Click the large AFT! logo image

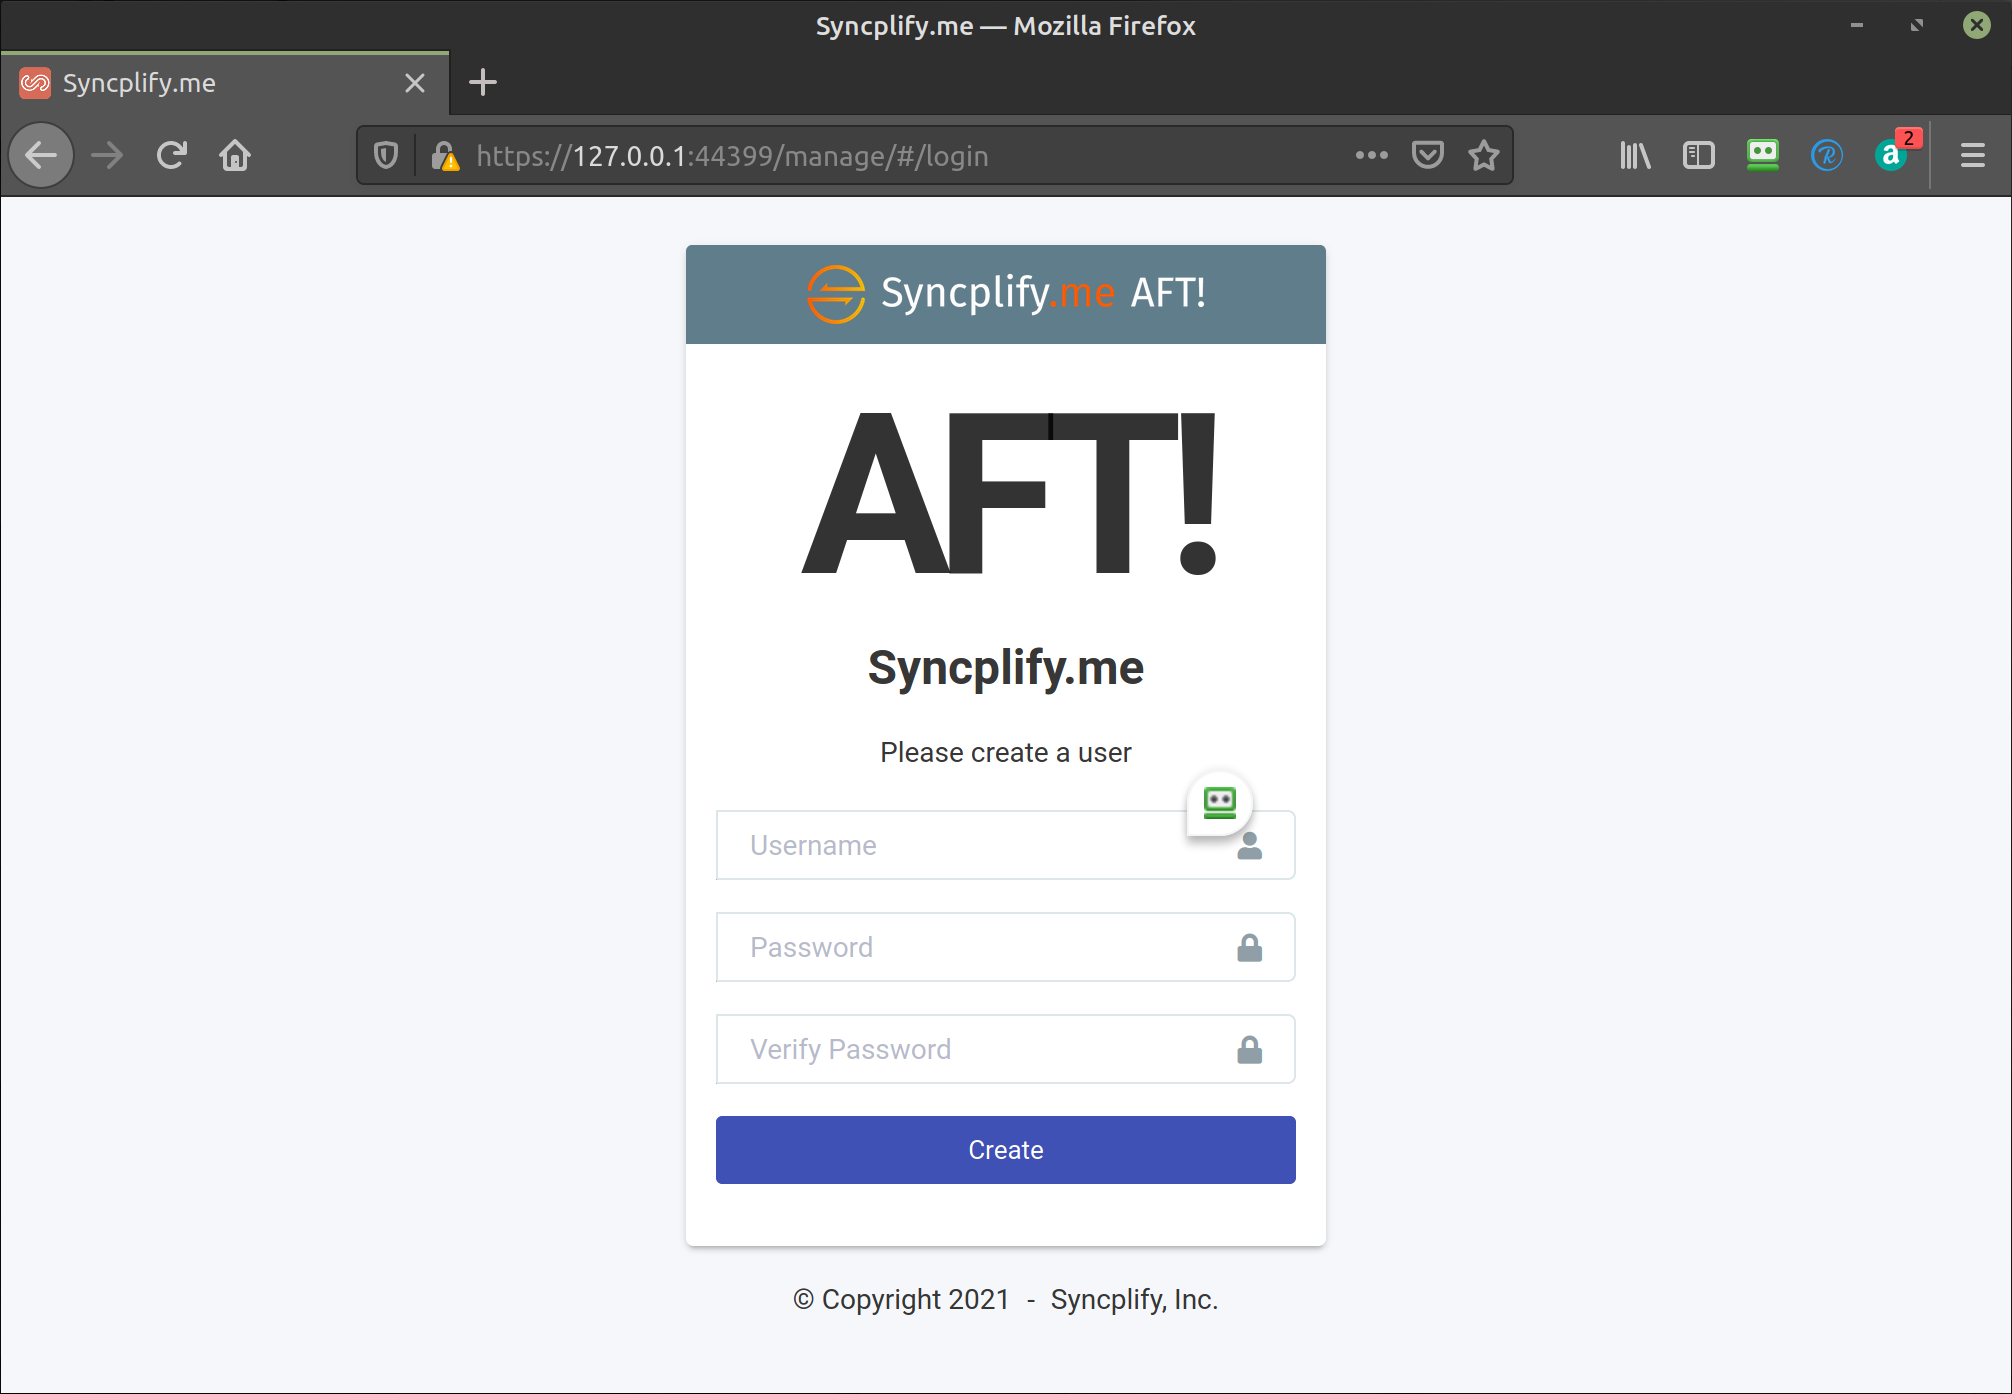1008,494
